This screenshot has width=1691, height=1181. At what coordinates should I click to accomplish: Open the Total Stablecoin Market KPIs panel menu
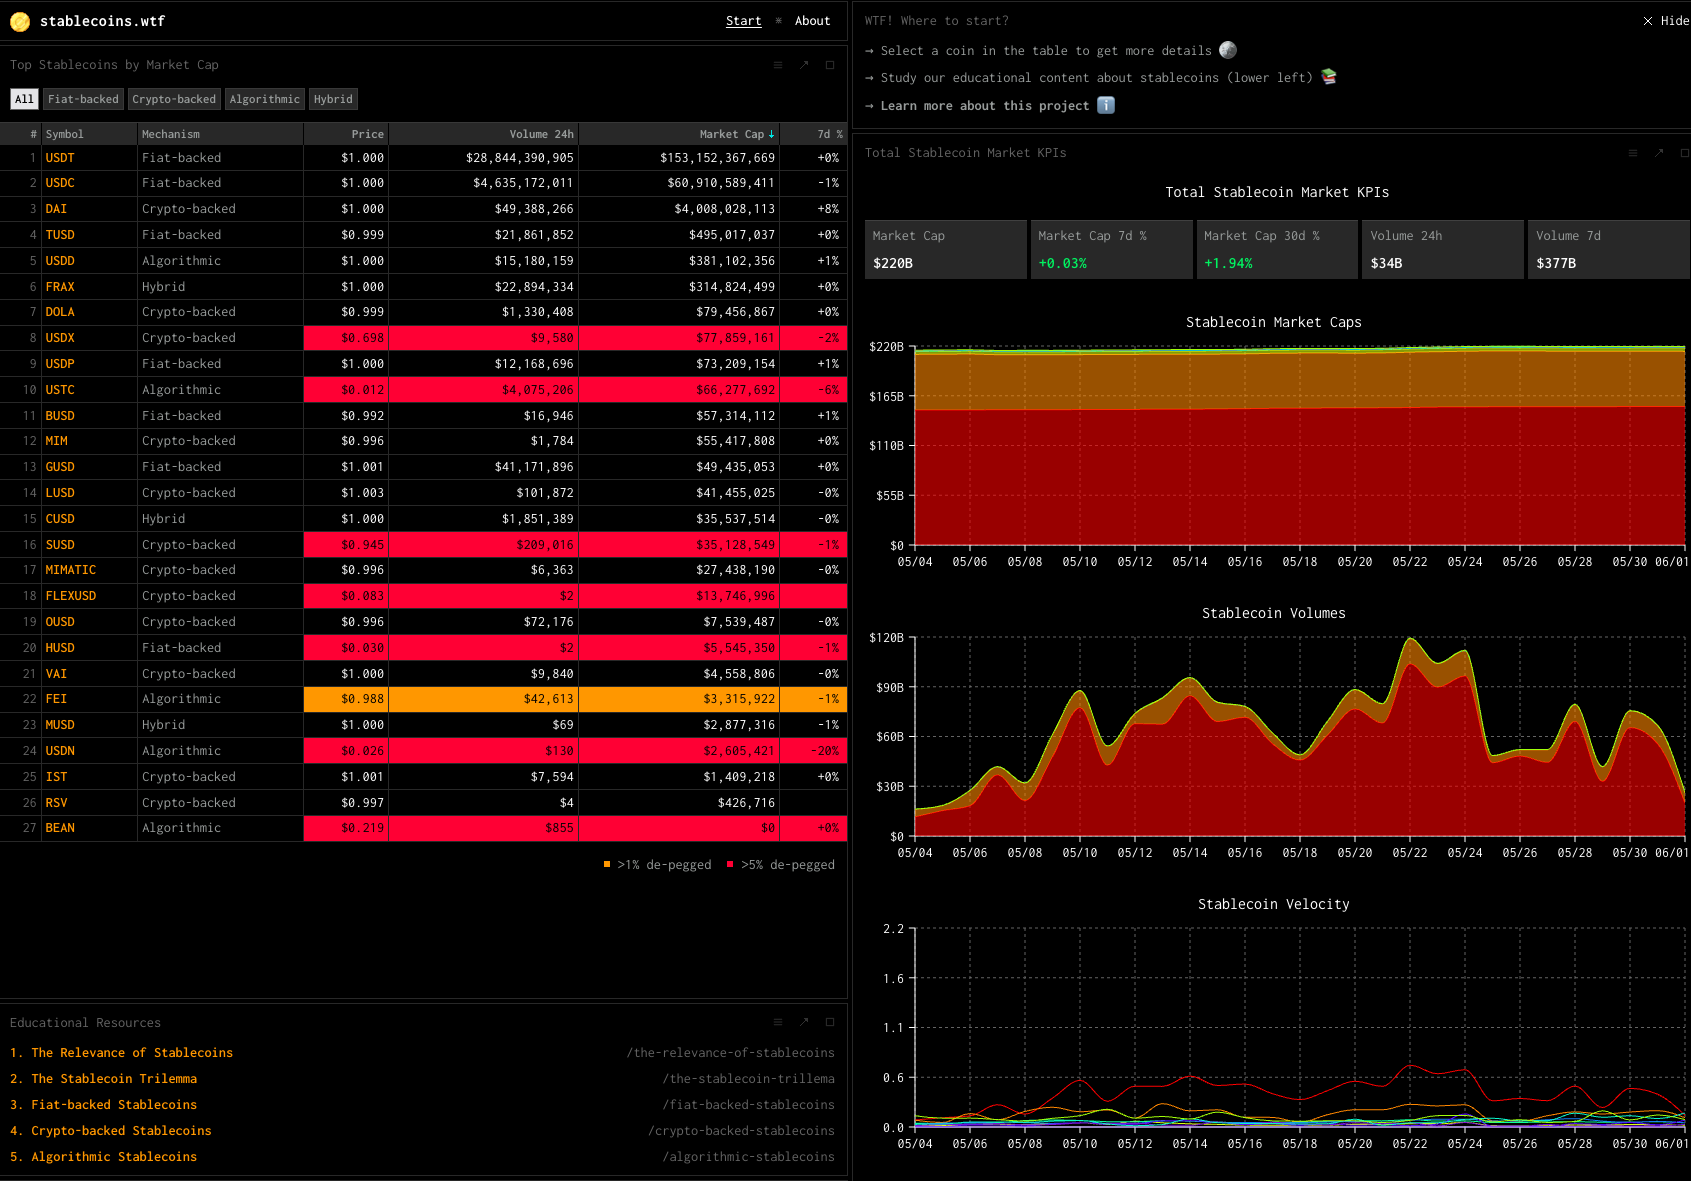coord(1633,153)
